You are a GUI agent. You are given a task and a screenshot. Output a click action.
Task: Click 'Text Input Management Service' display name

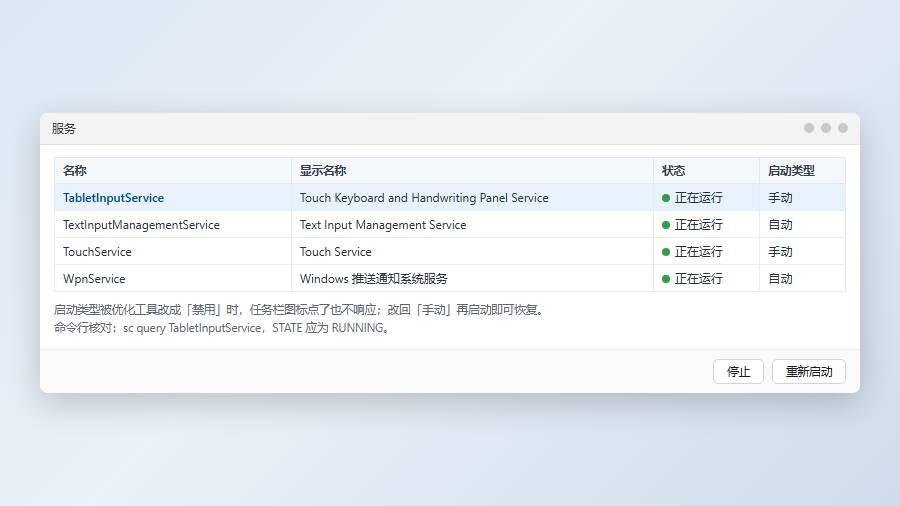click(x=383, y=225)
